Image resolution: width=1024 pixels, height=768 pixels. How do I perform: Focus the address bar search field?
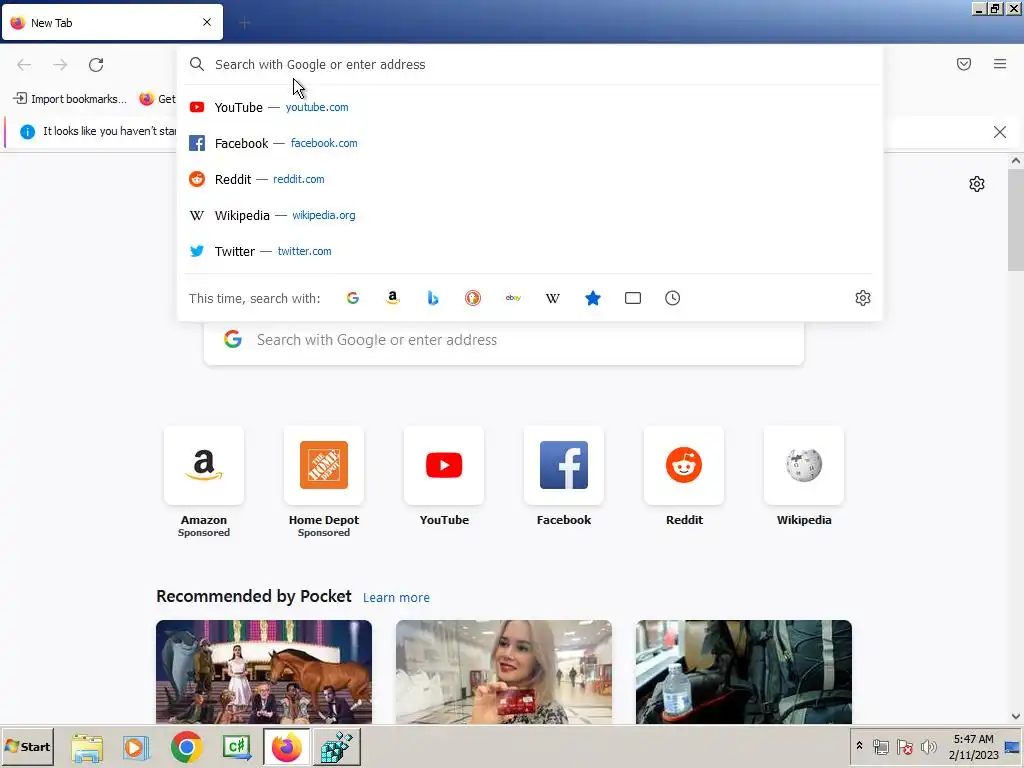coord(530,65)
